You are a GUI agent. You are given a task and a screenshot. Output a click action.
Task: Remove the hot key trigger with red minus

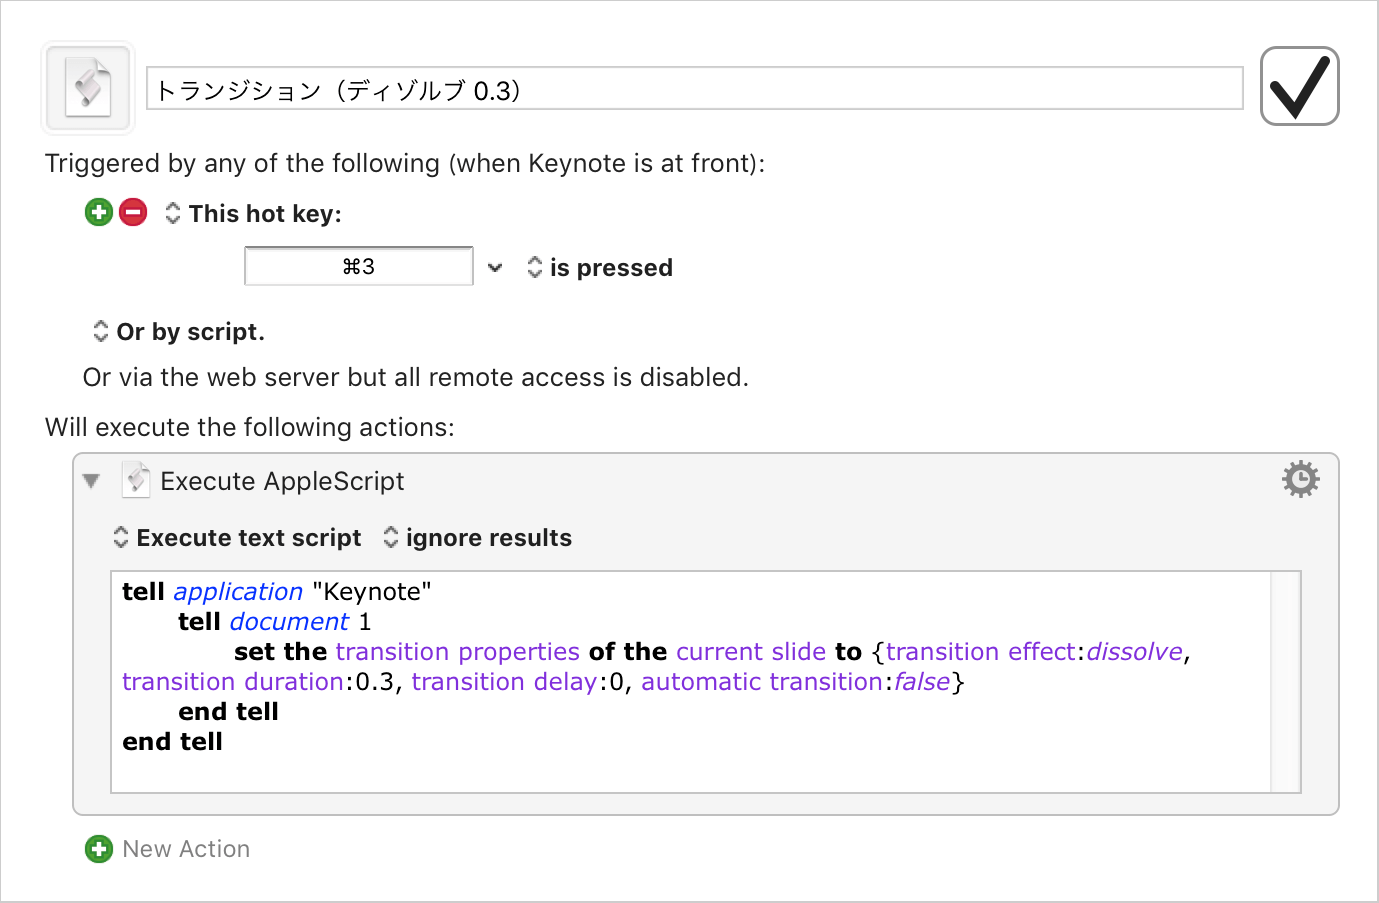133,212
